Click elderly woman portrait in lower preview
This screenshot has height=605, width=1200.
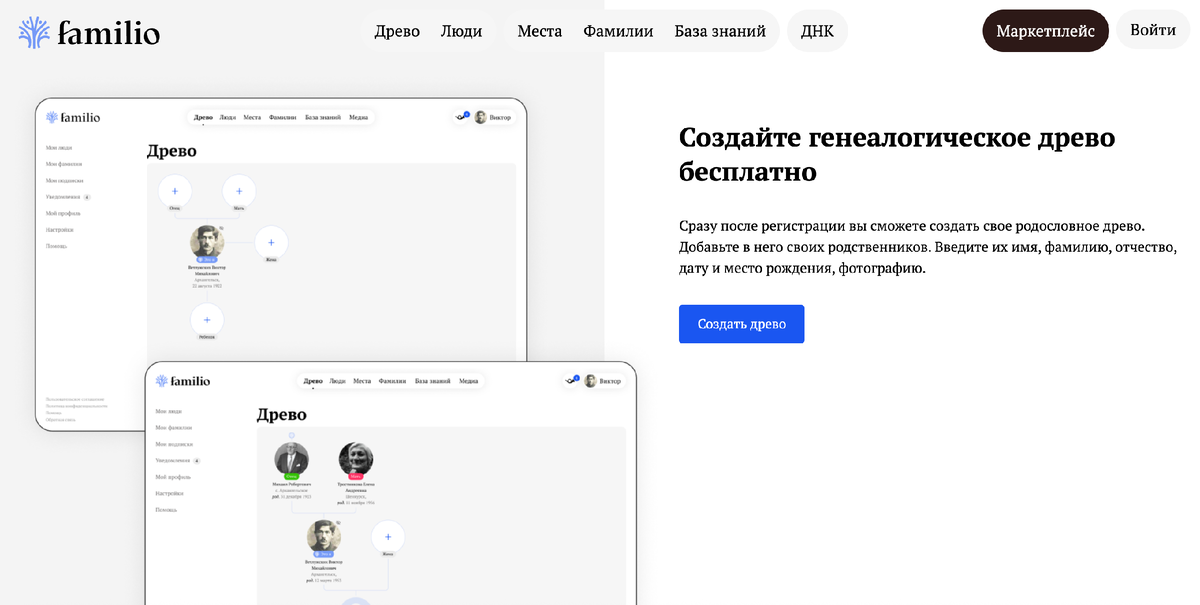coord(356,459)
